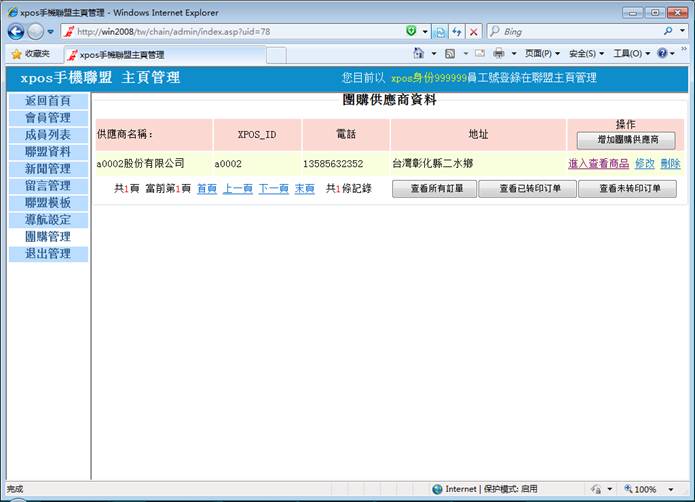Click the browser Back arrow button
695x502 pixels.
click(x=16, y=32)
